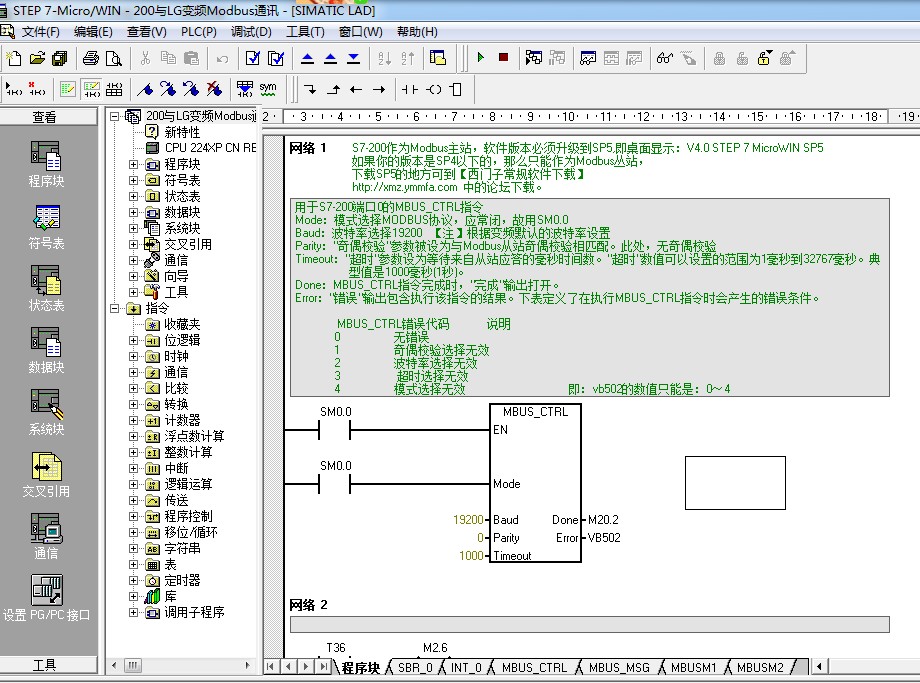The width and height of the screenshot is (920, 683).
Task: Toggle a bookmark on the current network
Action: click(143, 89)
